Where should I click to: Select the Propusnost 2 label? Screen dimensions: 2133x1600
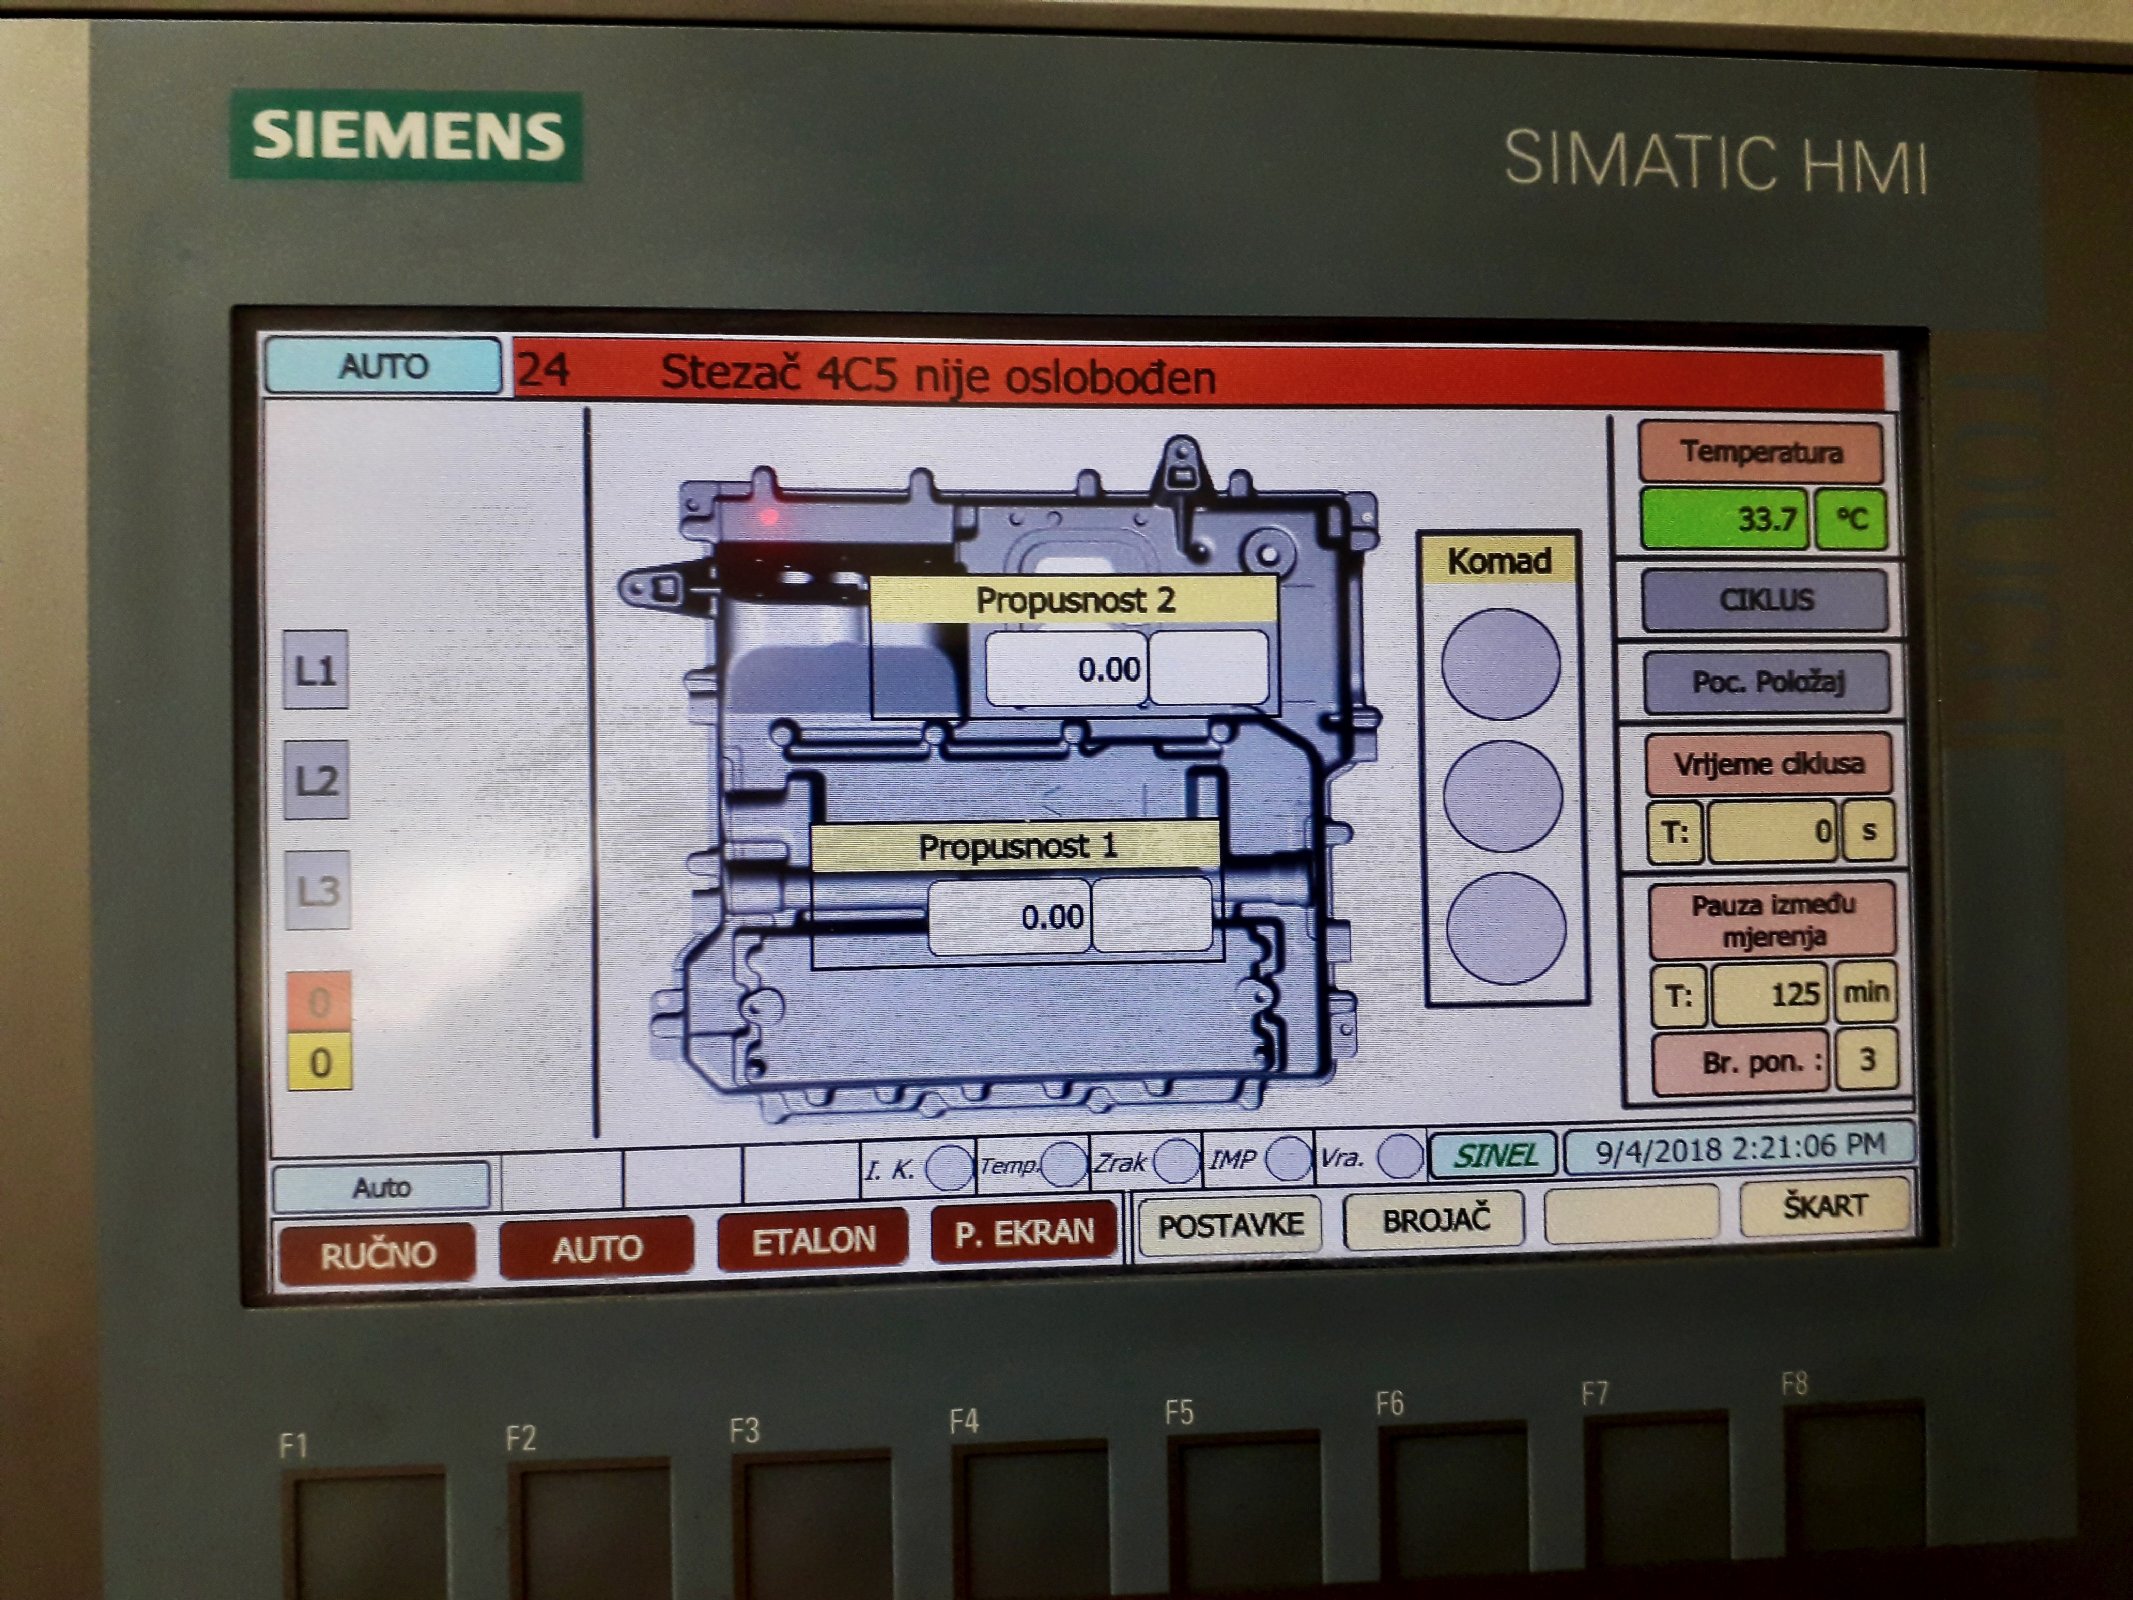point(1074,600)
